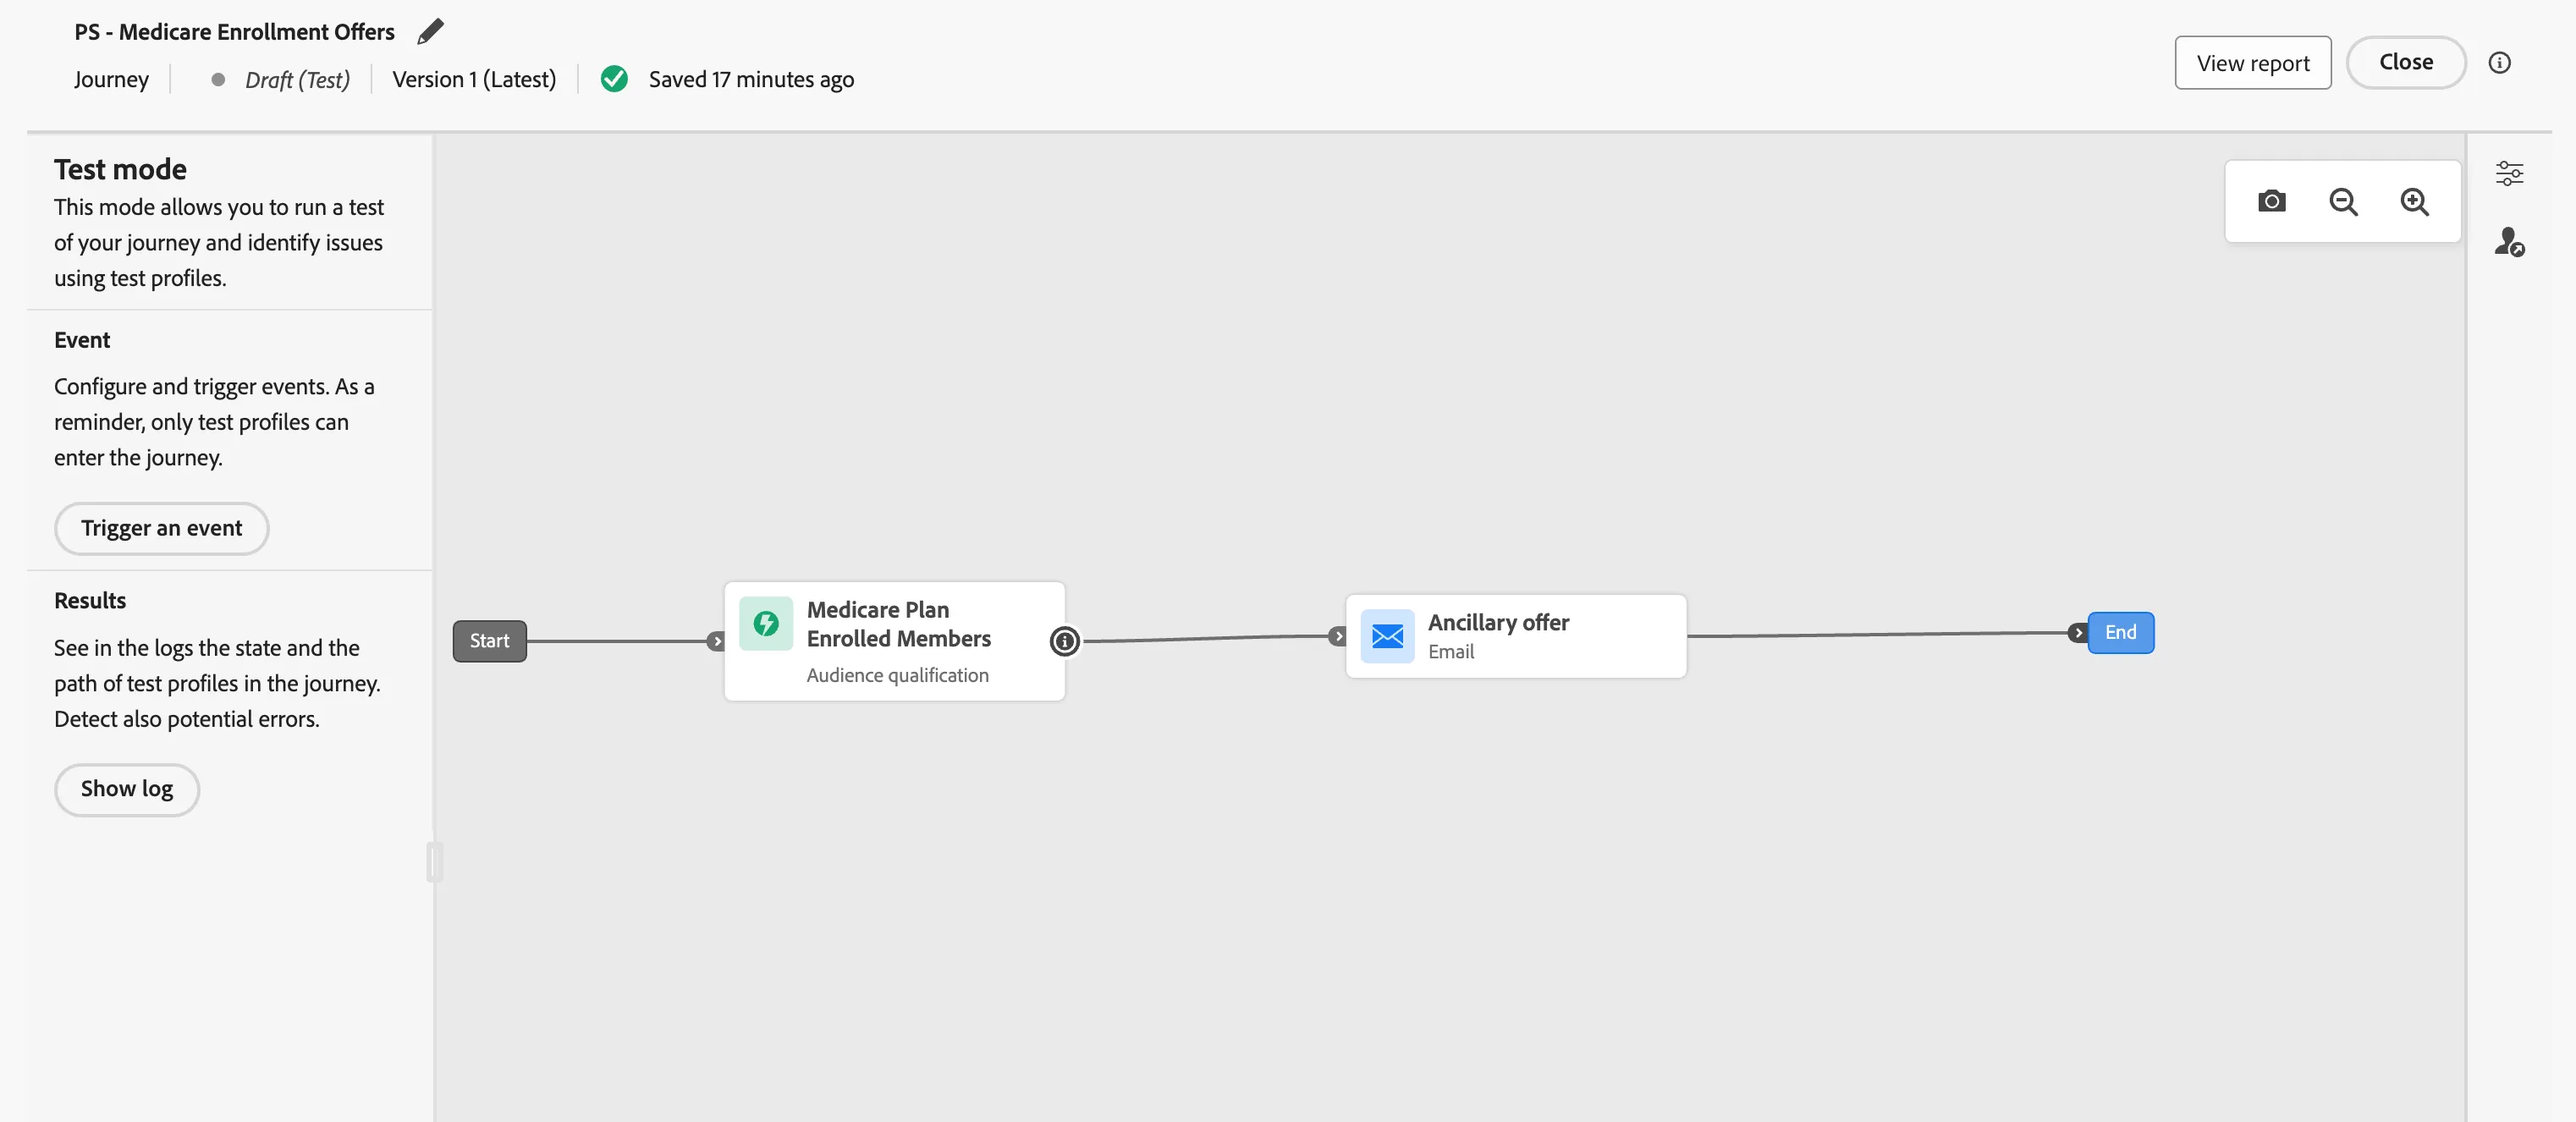Select the Start node

(490, 641)
